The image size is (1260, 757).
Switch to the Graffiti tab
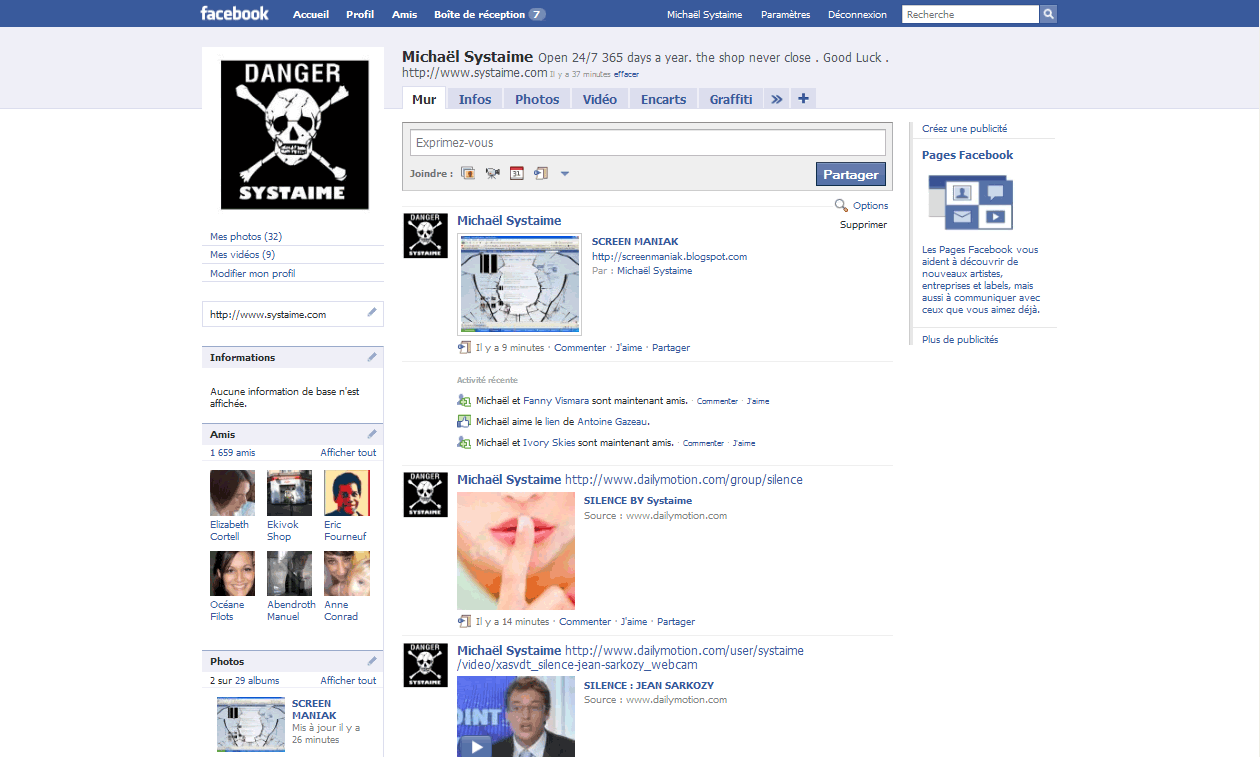(731, 99)
